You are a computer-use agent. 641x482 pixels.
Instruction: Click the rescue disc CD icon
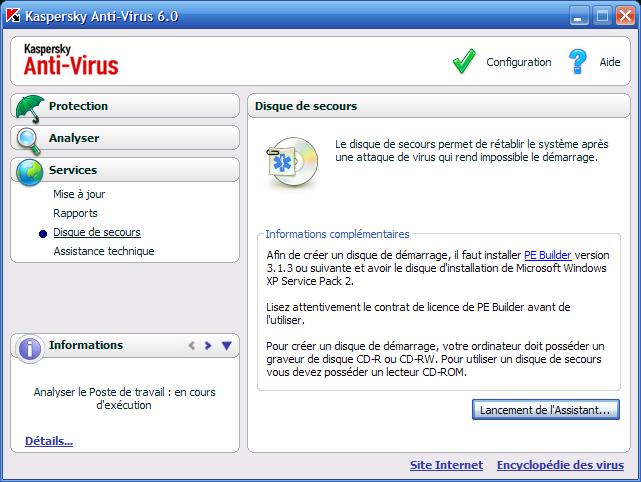(x=292, y=161)
